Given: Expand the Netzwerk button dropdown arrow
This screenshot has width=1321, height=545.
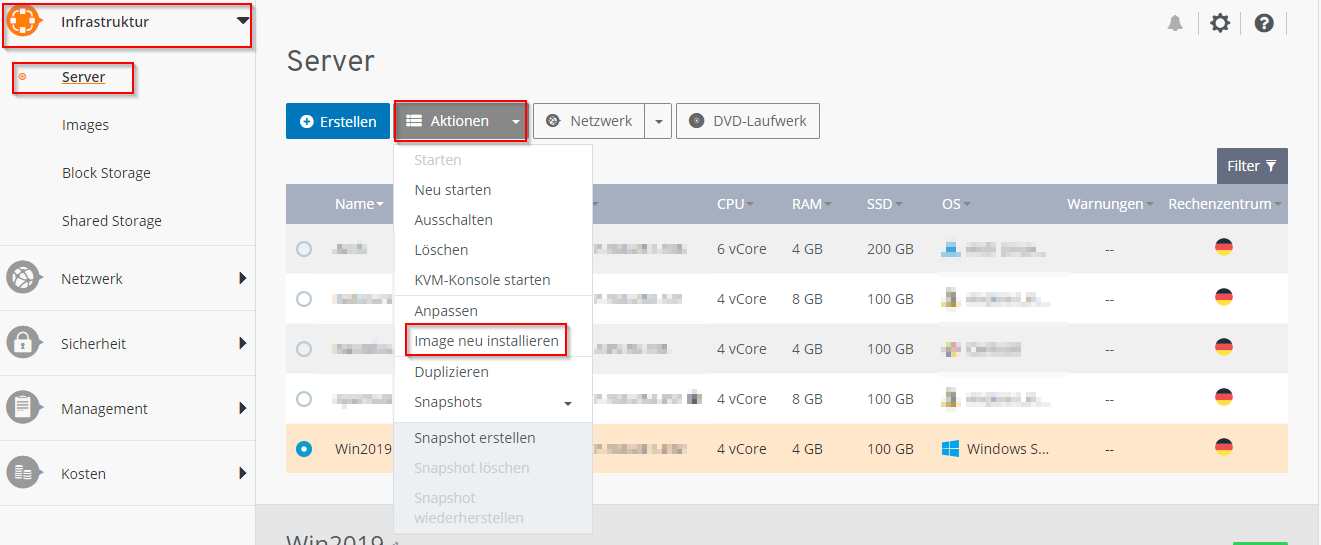Looking at the screenshot, I should coord(658,121).
